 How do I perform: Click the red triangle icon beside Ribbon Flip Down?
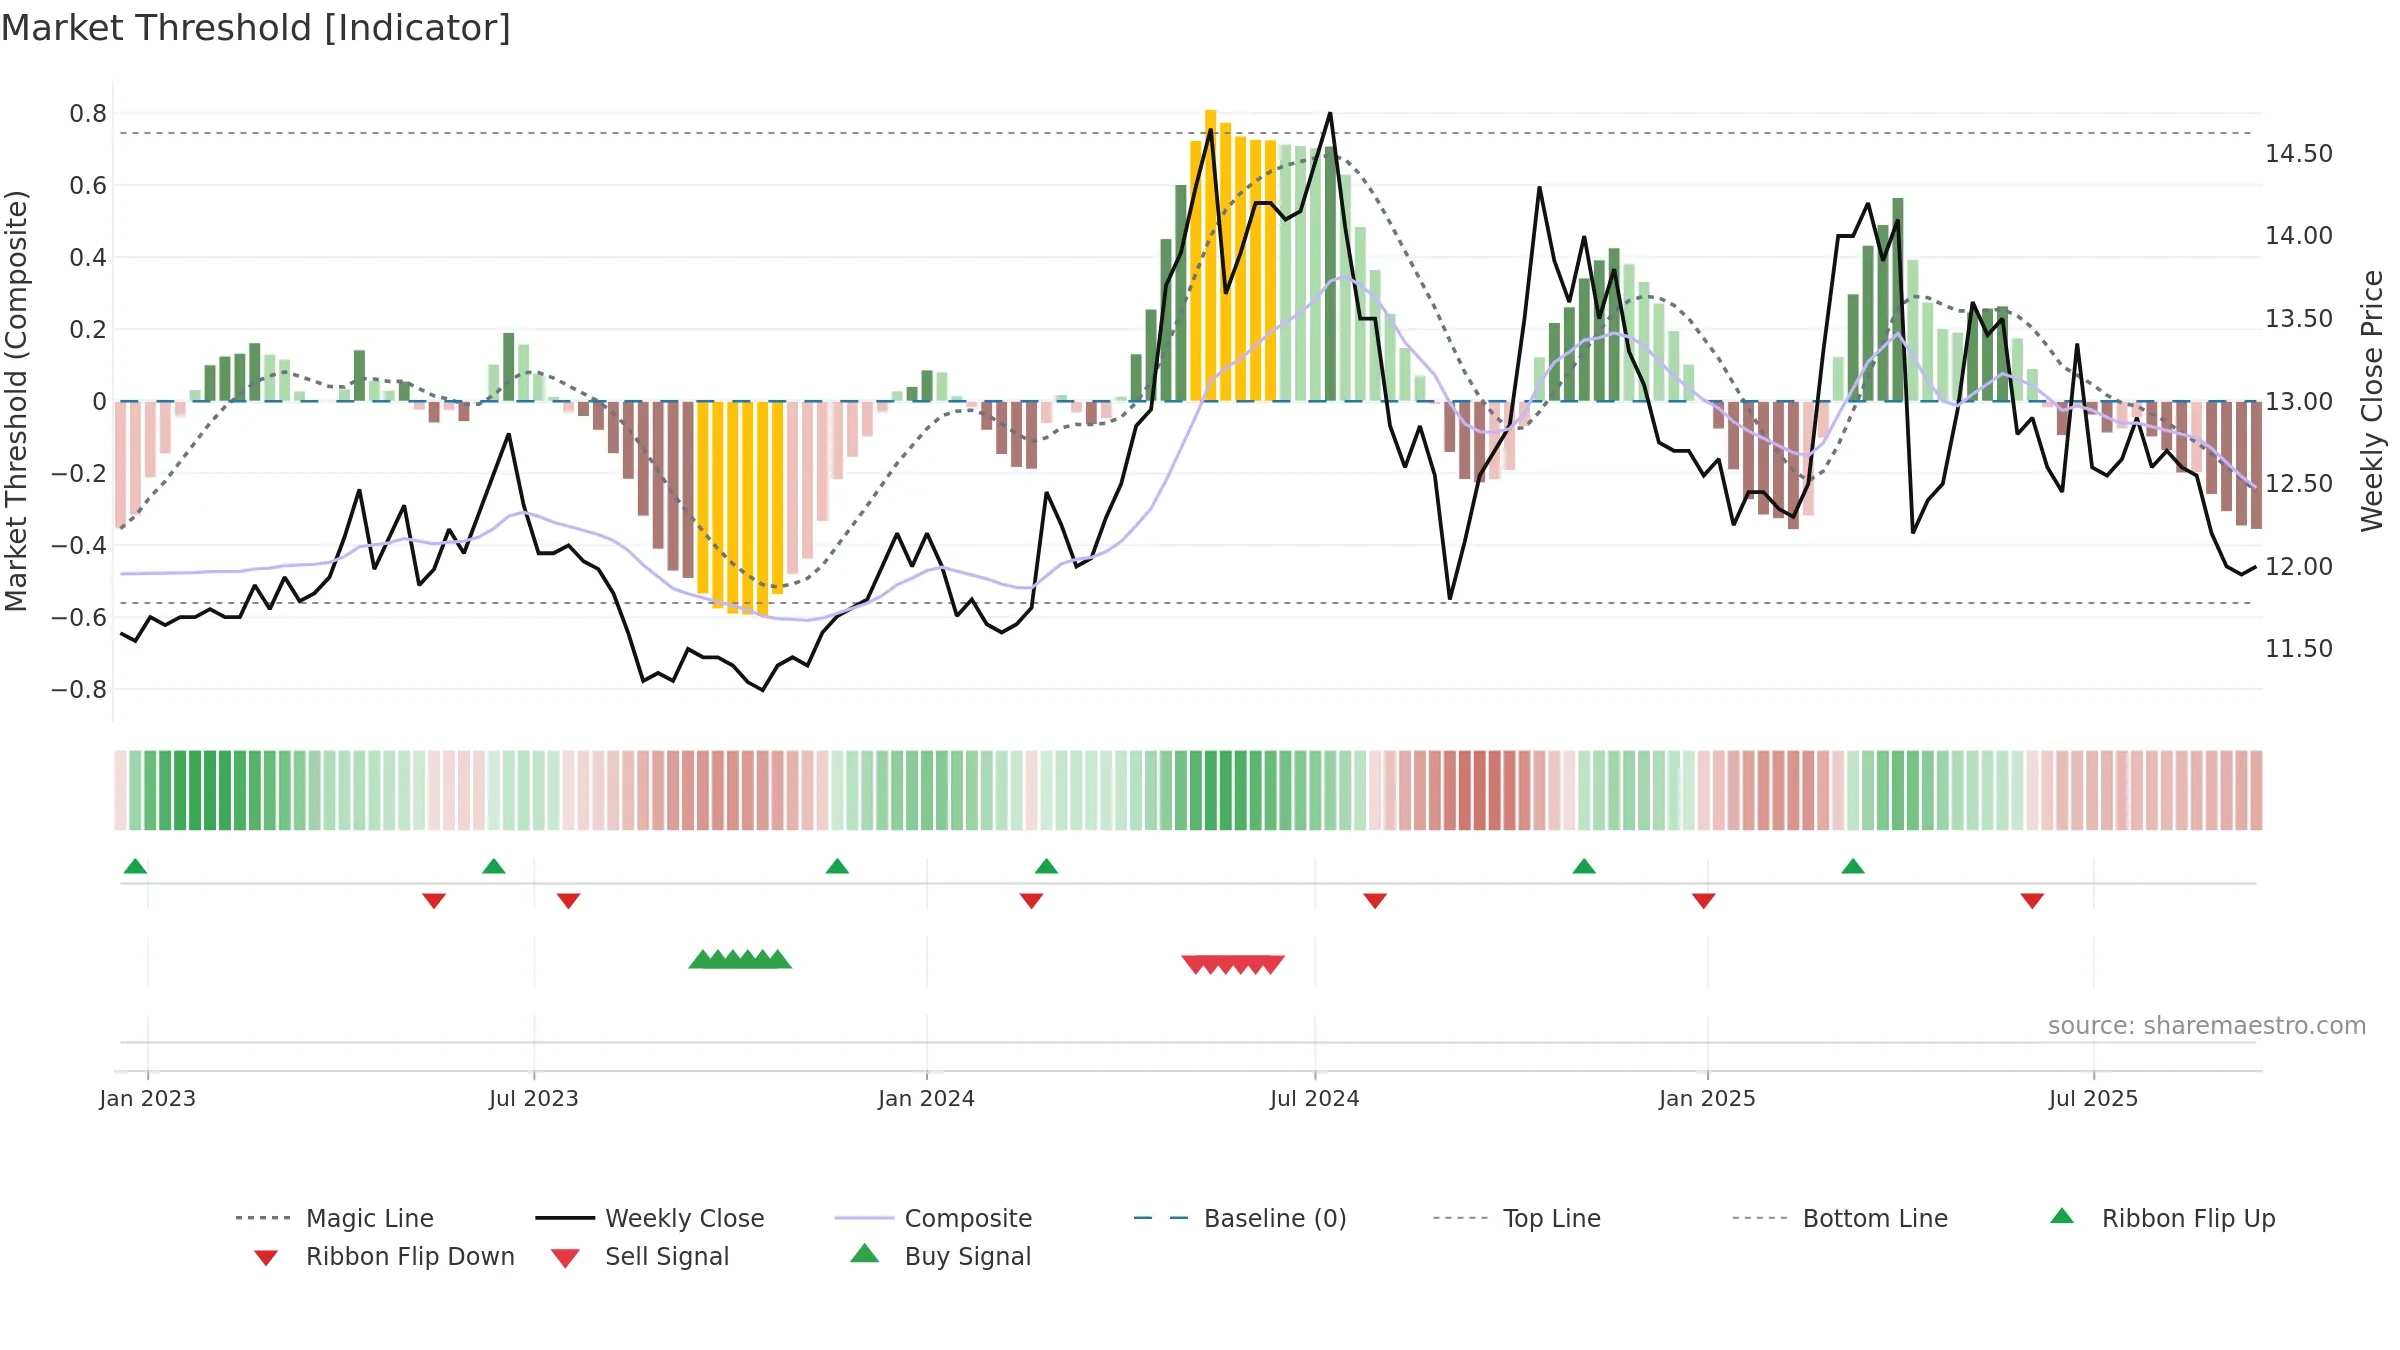[265, 1258]
